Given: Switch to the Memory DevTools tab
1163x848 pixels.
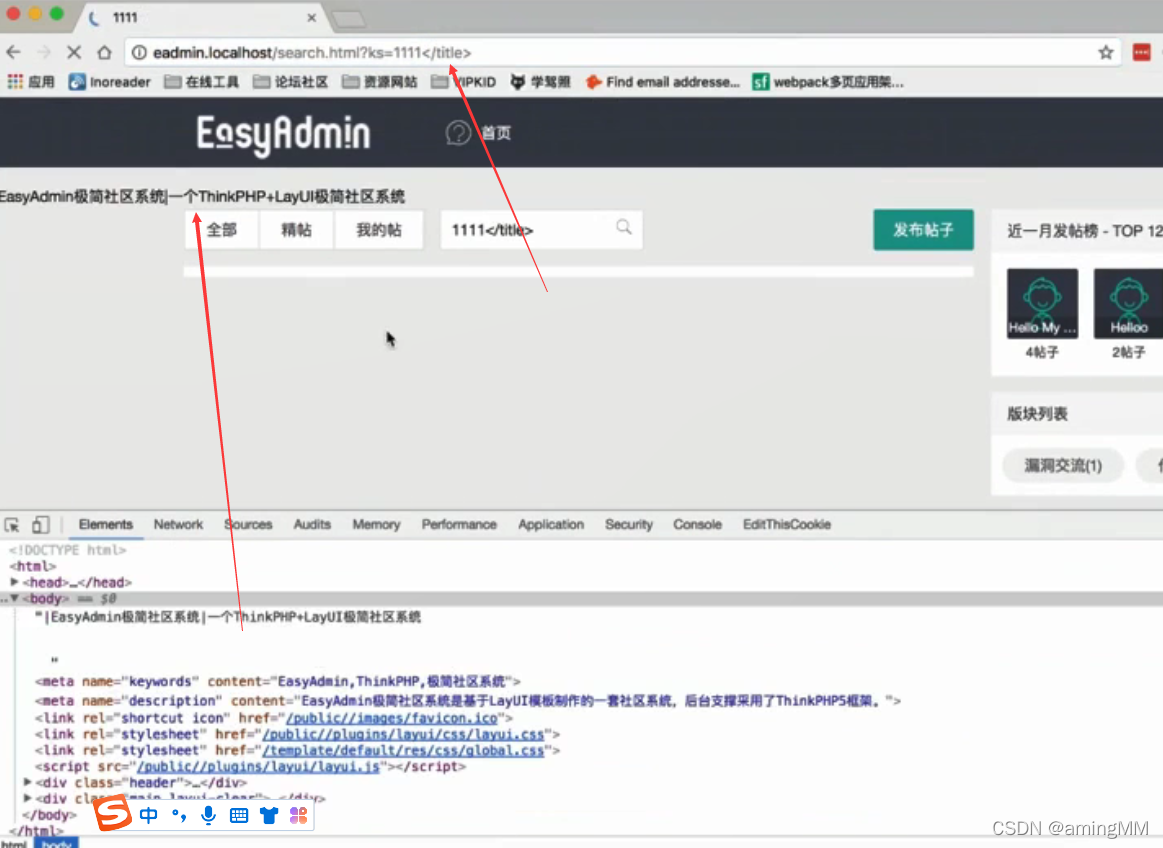Looking at the screenshot, I should click(x=376, y=525).
